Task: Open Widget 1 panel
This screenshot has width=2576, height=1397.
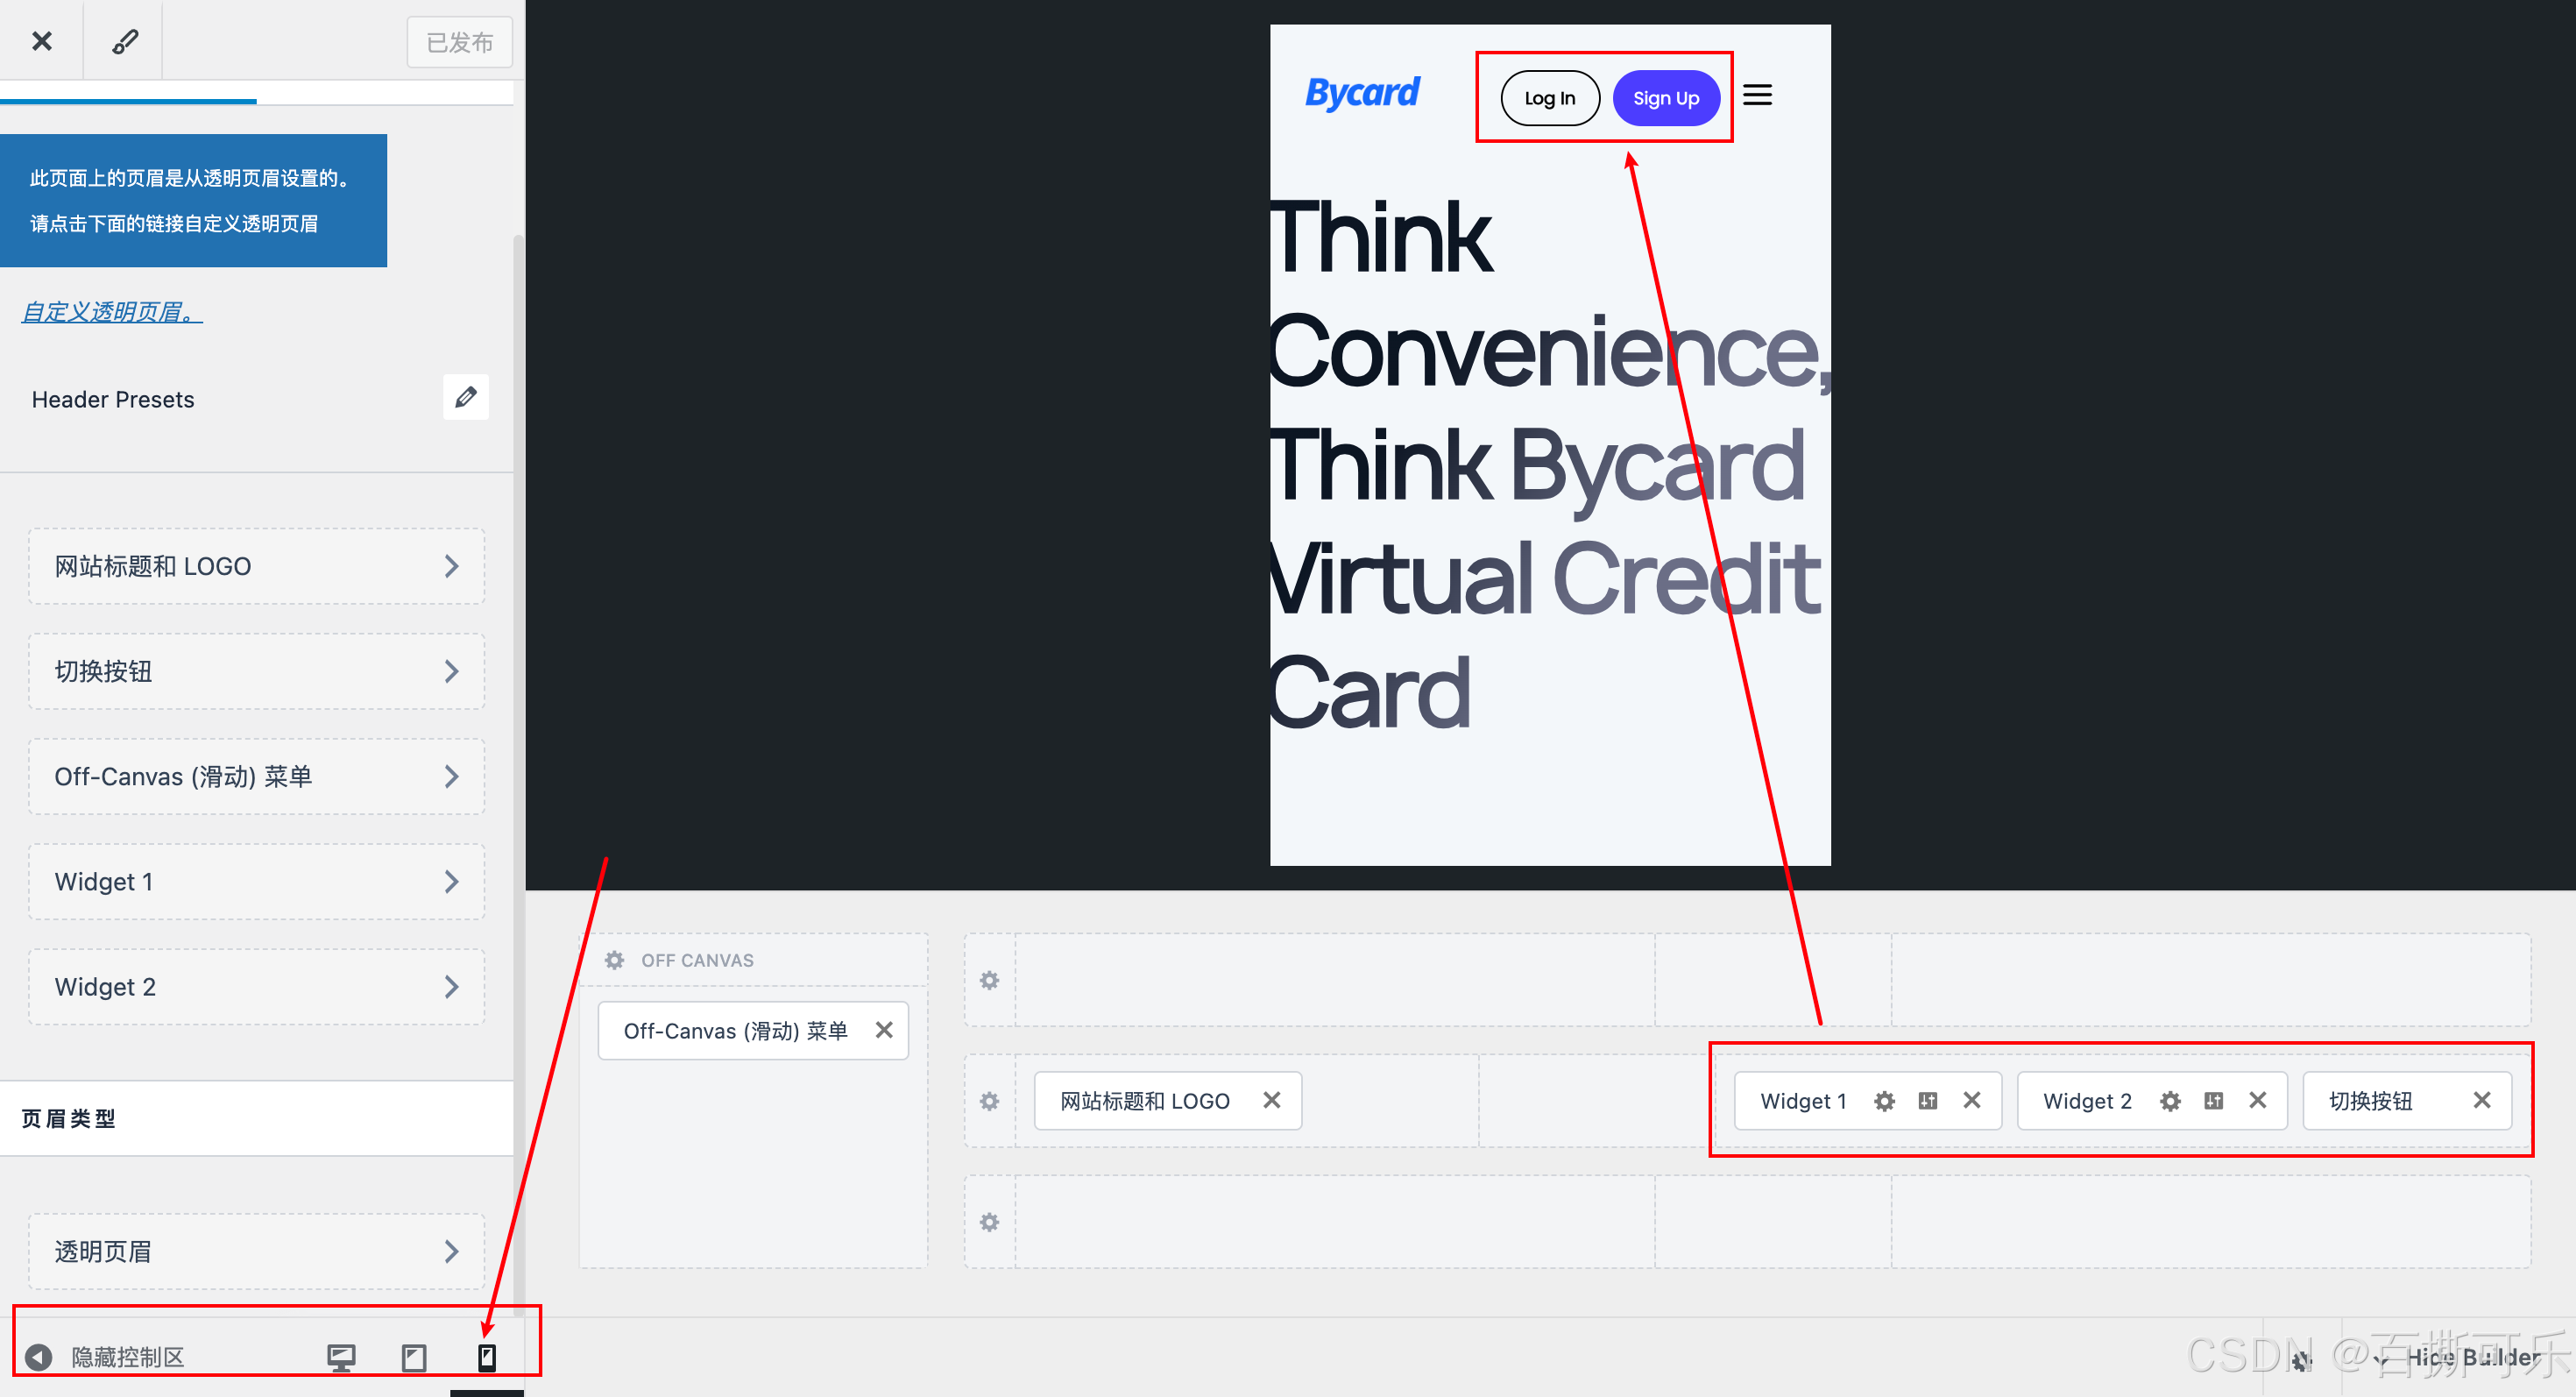Action: coord(256,881)
